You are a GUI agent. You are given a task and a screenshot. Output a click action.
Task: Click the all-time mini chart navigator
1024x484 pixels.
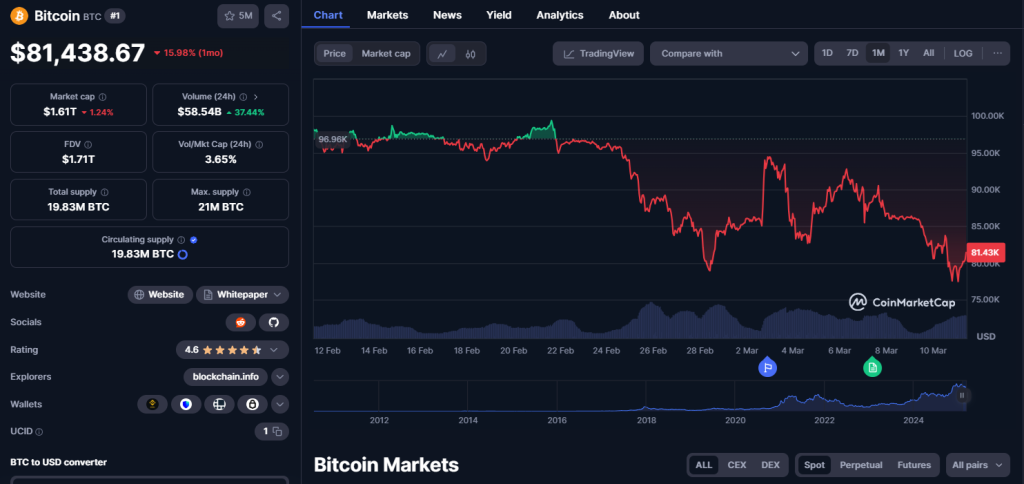click(x=640, y=395)
